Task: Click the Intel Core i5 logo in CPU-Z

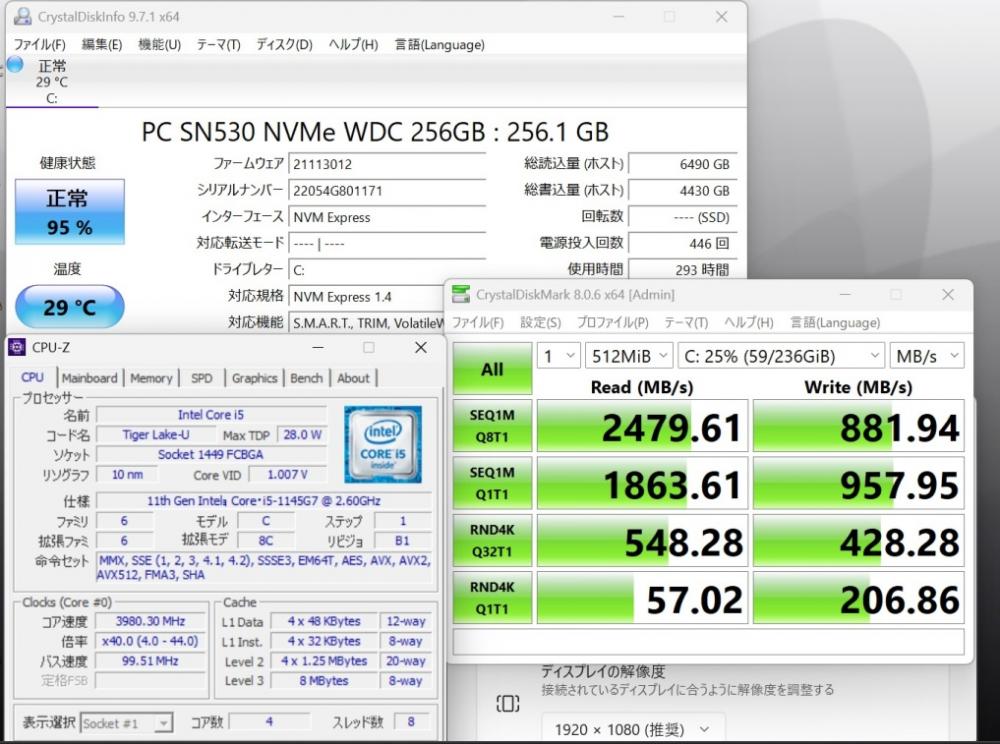Action: click(383, 444)
